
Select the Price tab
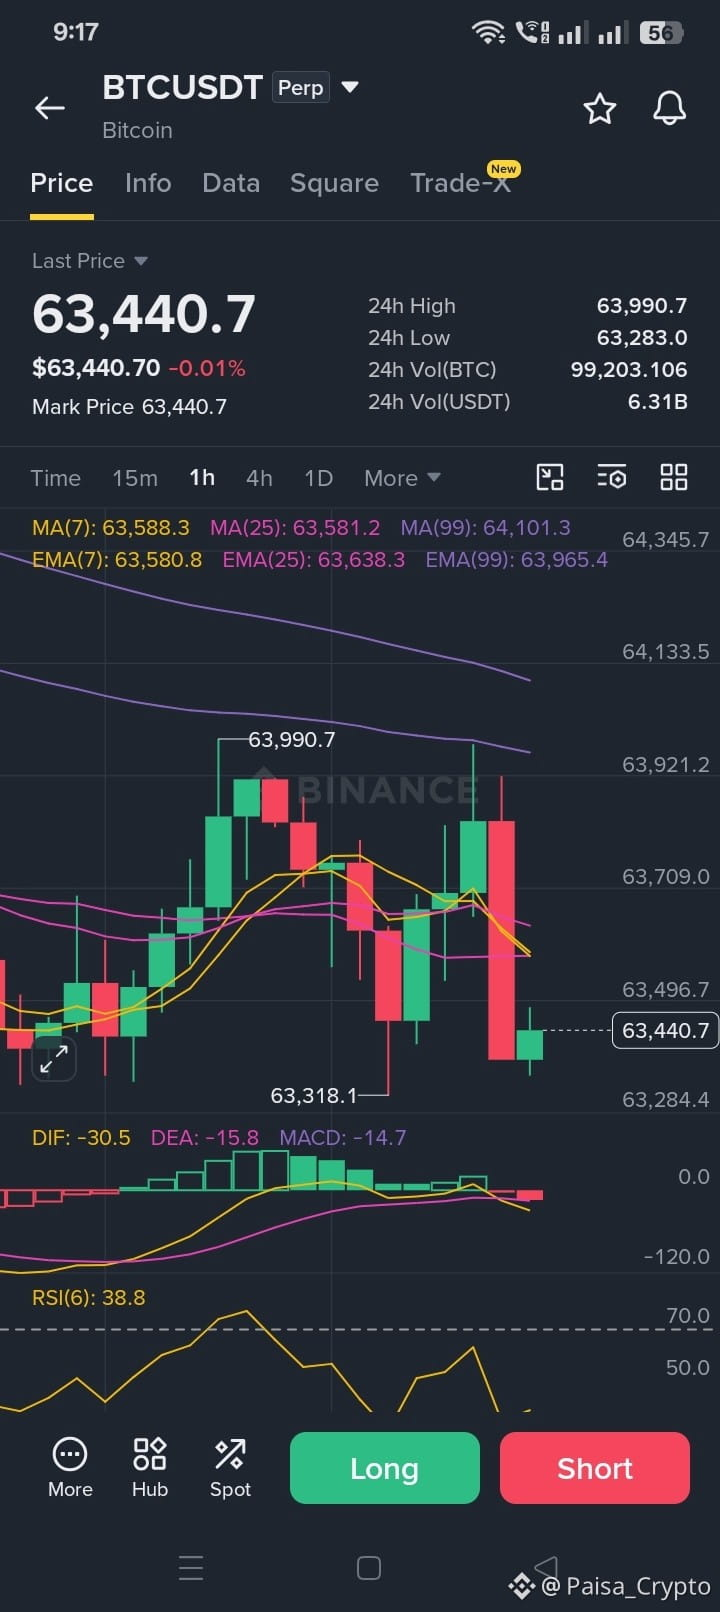(x=62, y=183)
